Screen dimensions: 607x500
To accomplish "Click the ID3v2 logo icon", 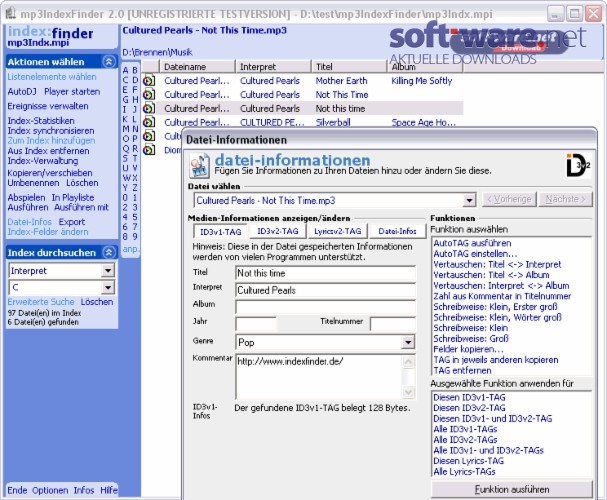I will point(578,165).
